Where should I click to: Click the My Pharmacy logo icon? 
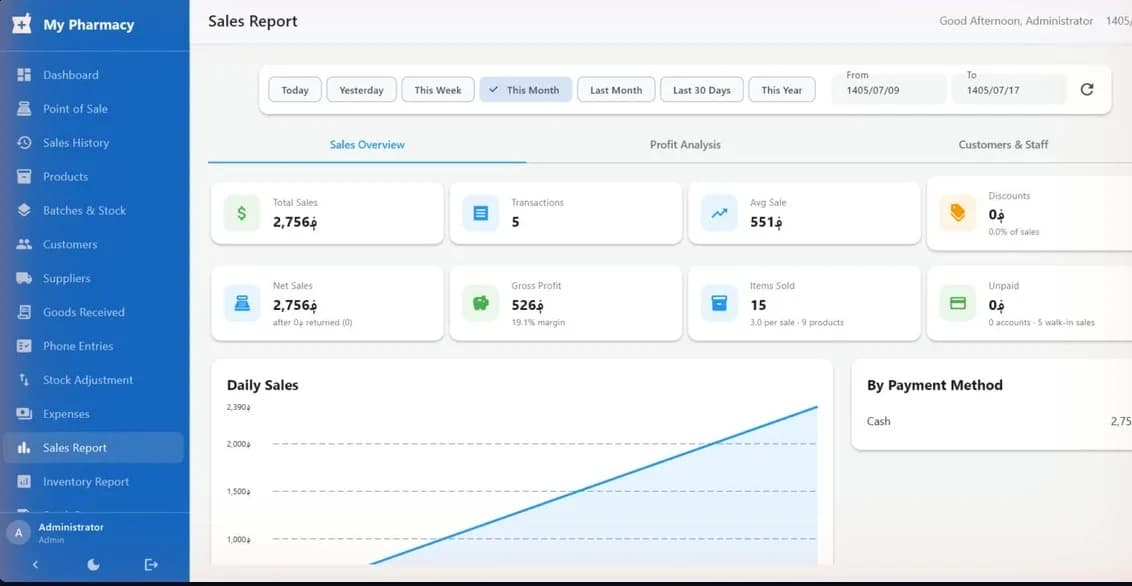[x=22, y=24]
